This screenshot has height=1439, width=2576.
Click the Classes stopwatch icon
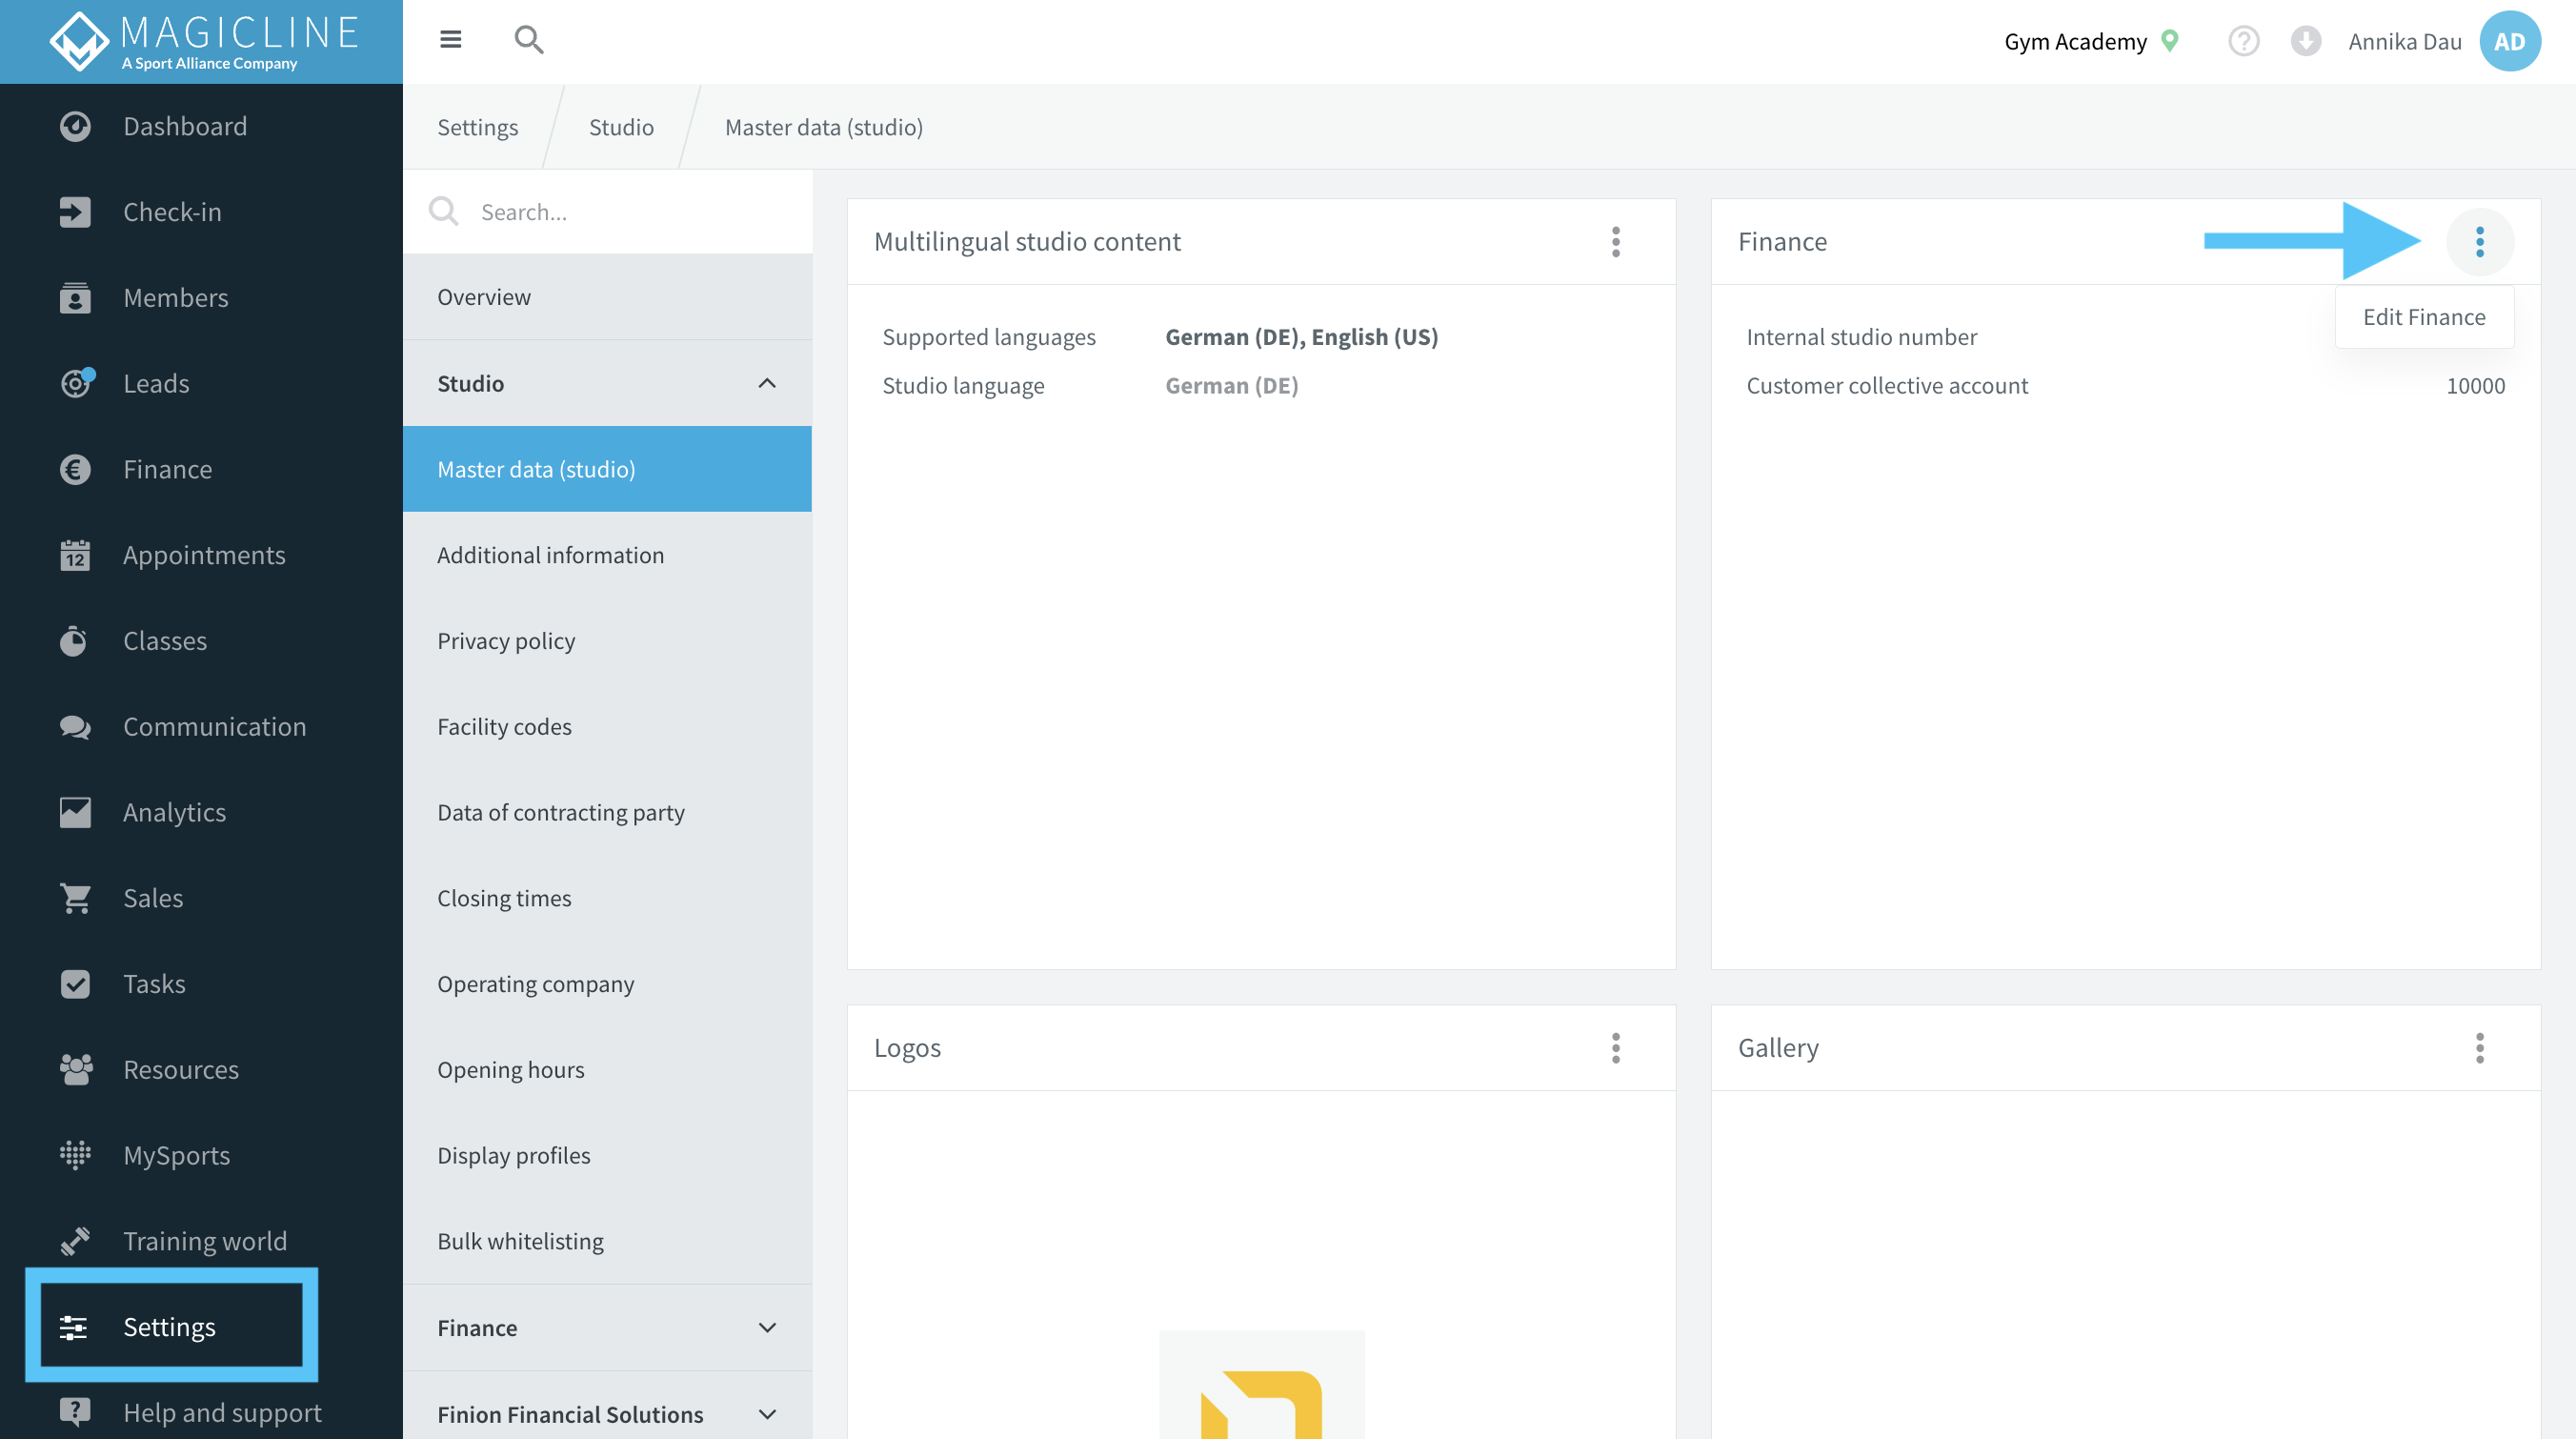pyautogui.click(x=73, y=641)
